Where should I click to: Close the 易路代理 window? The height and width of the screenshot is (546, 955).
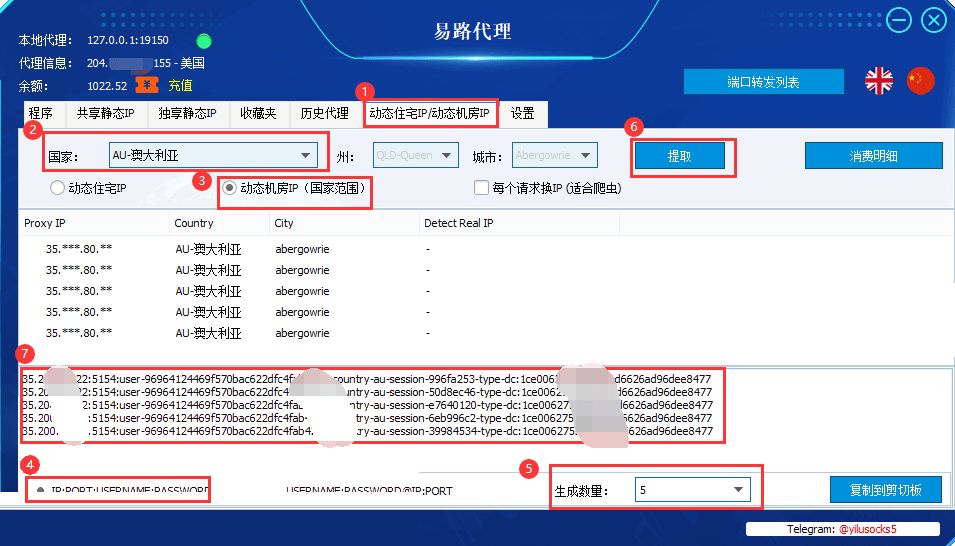[934, 21]
